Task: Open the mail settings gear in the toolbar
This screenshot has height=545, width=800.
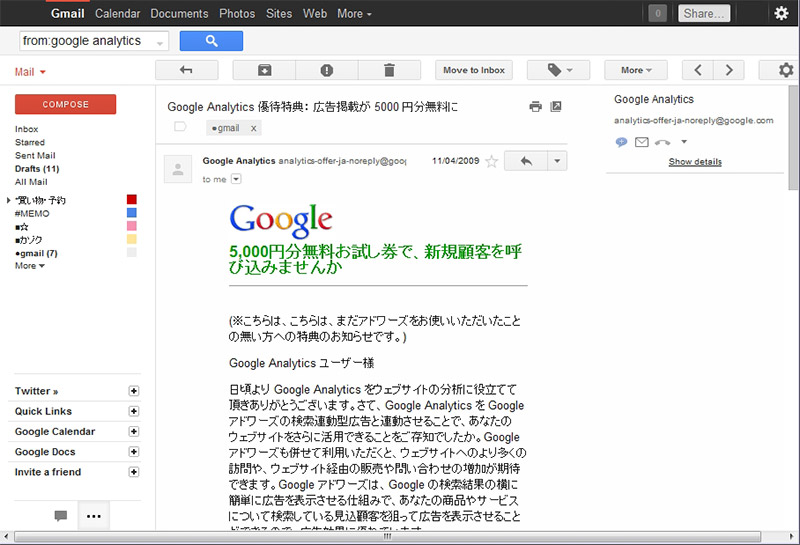Action: (x=785, y=70)
